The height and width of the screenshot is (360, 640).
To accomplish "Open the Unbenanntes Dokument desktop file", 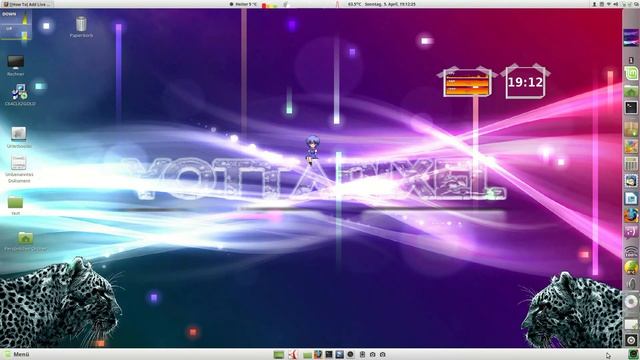I will tap(19, 168).
